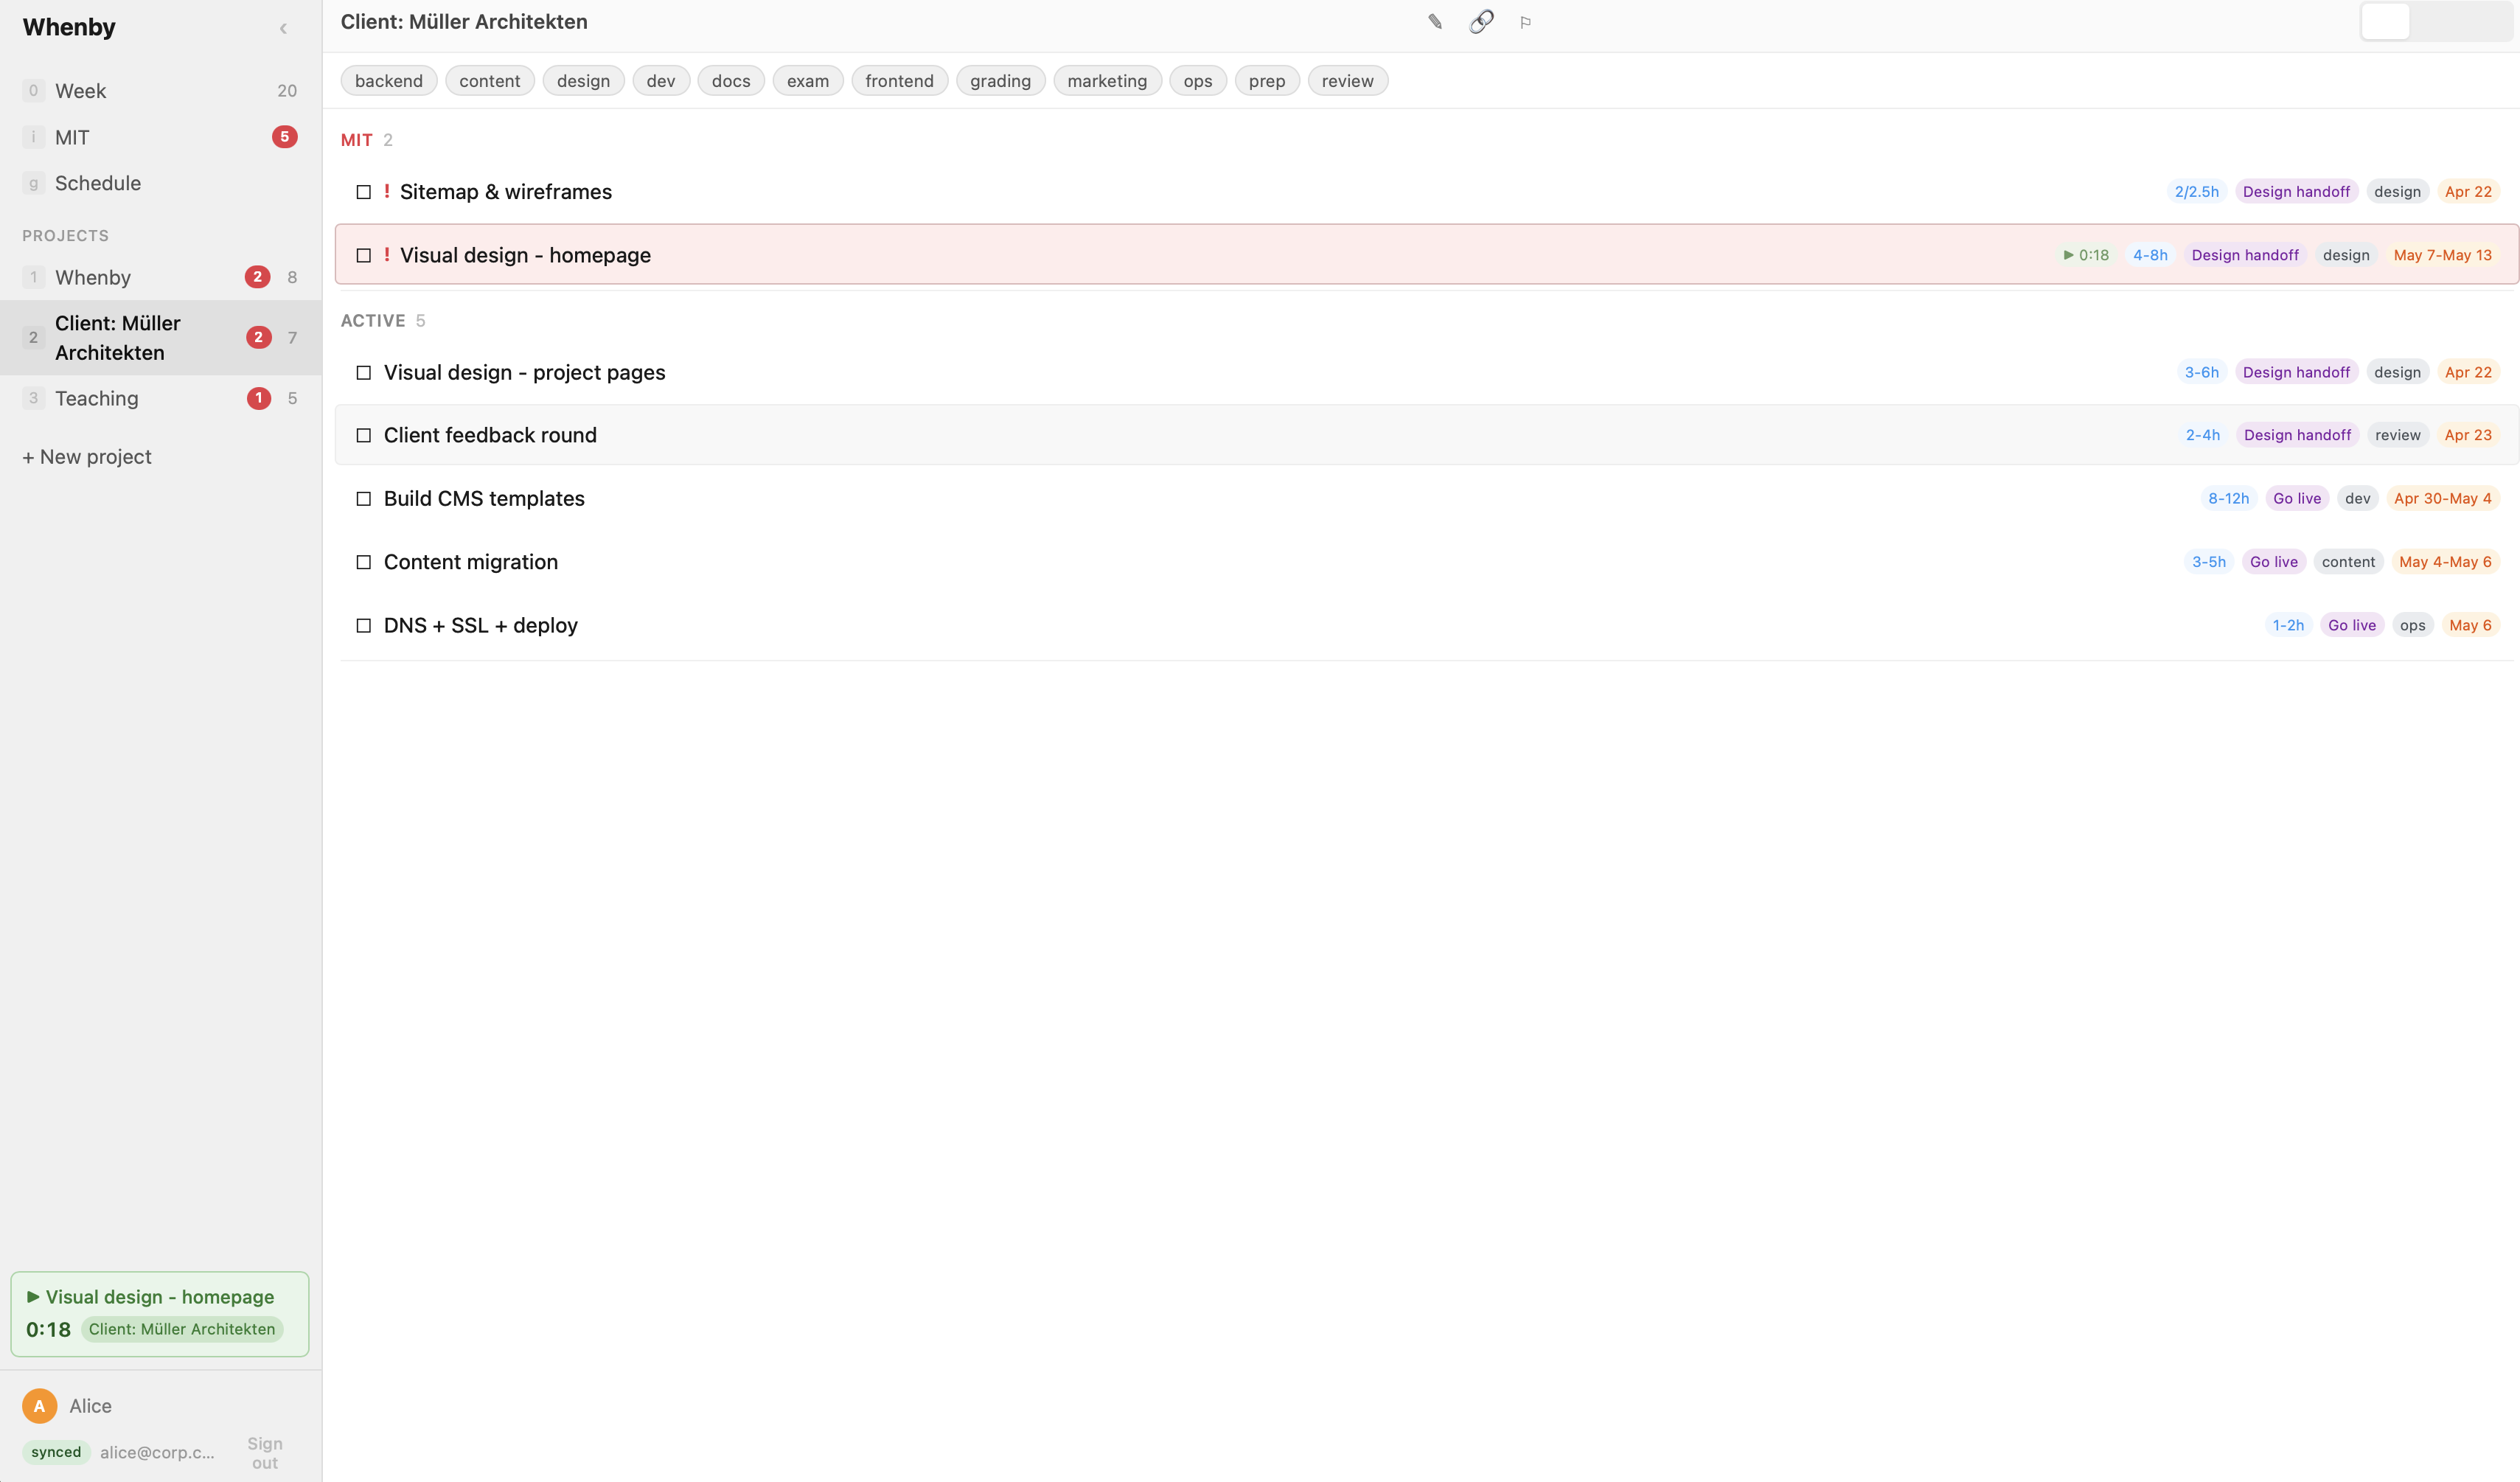This screenshot has height=1482, width=2520.
Task: Open the Schedule view in the sidebar
Action: (x=97, y=183)
